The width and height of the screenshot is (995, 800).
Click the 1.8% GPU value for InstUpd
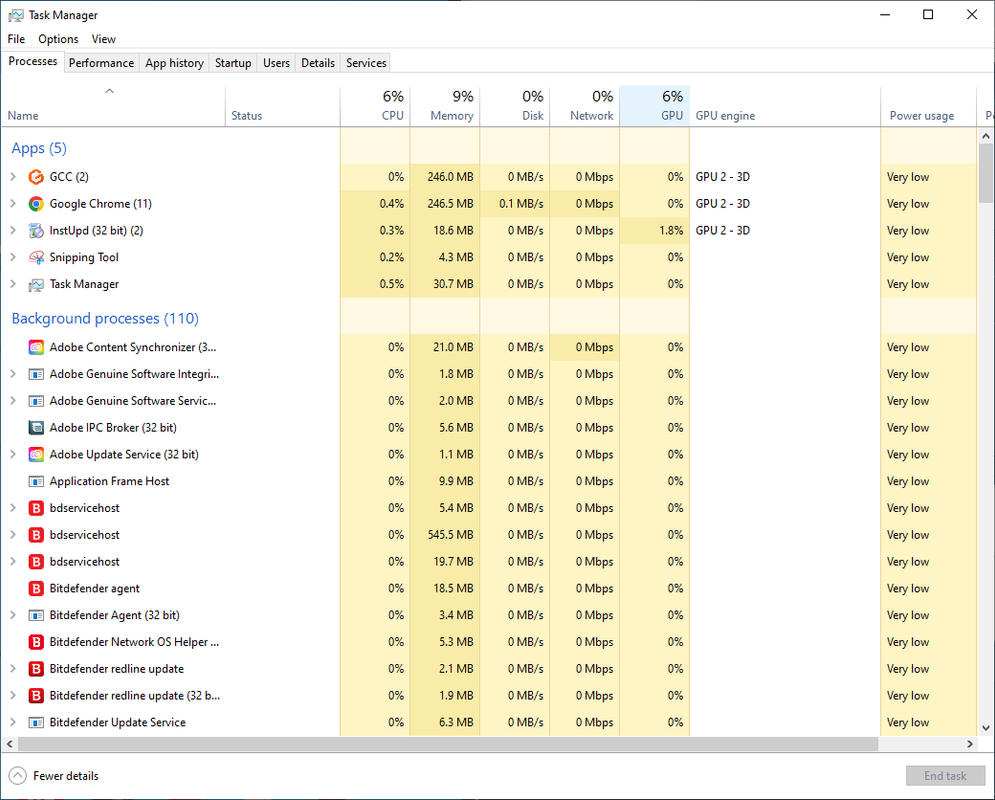click(671, 230)
